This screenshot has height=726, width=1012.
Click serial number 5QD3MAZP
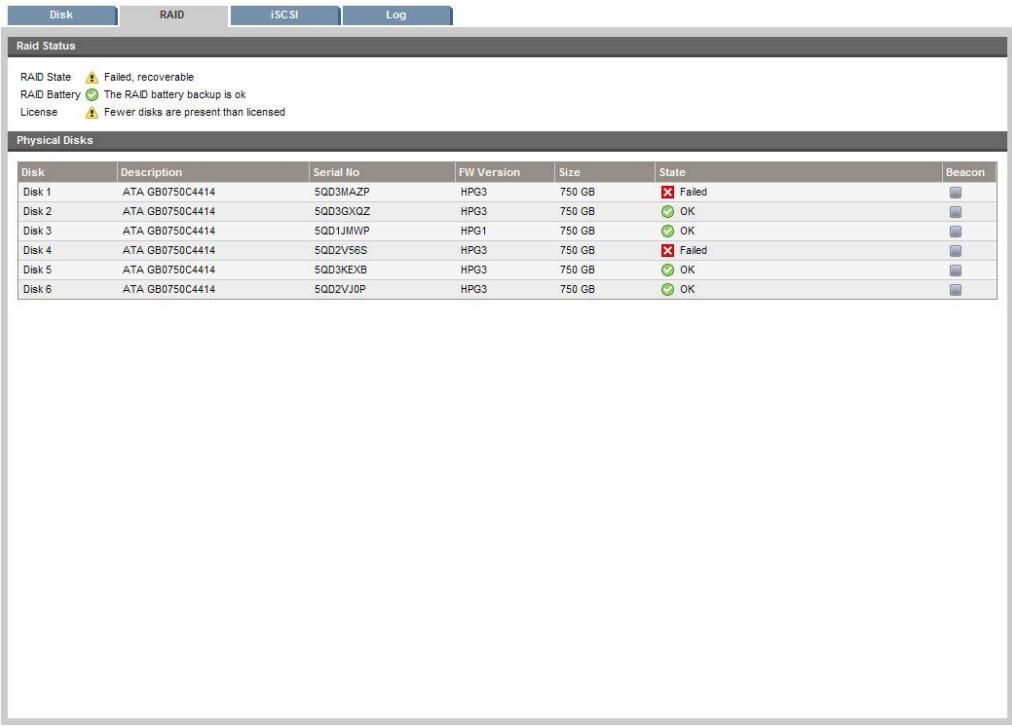coord(342,192)
